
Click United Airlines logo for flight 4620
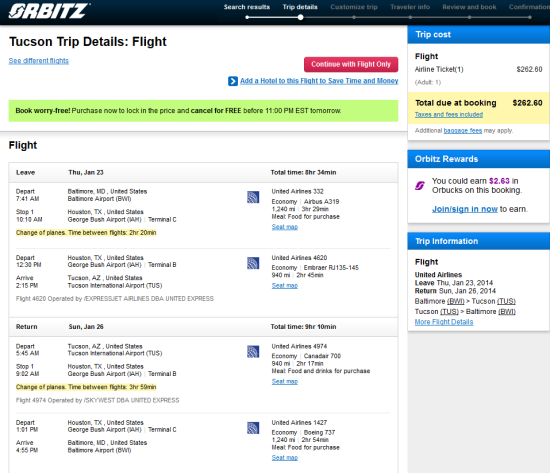click(x=253, y=263)
